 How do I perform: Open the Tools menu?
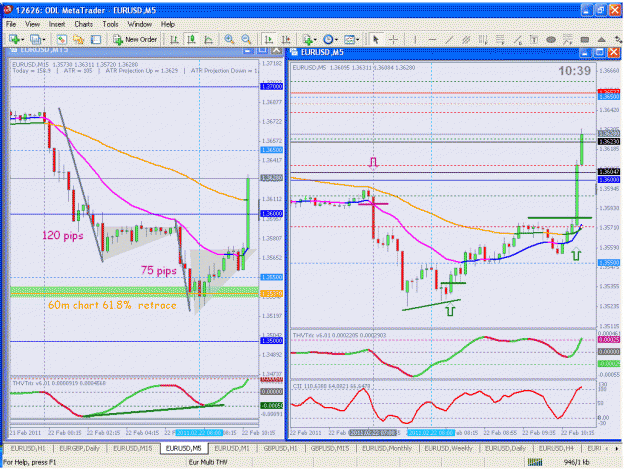pos(110,24)
